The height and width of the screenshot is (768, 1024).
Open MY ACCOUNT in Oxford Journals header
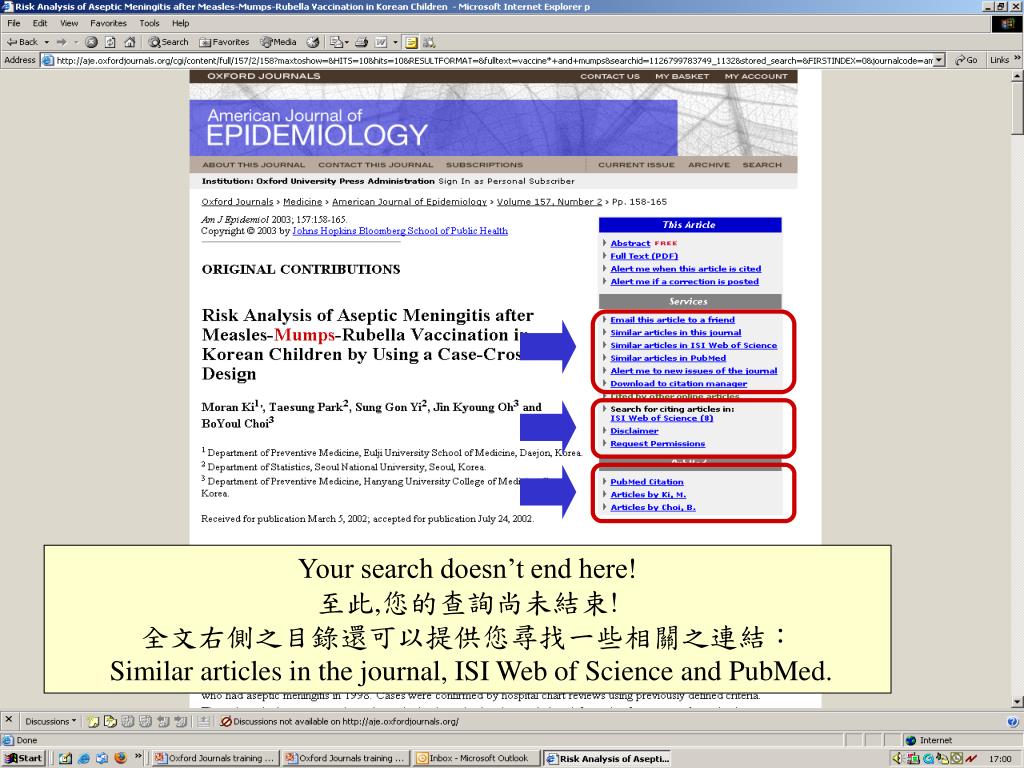tap(756, 76)
